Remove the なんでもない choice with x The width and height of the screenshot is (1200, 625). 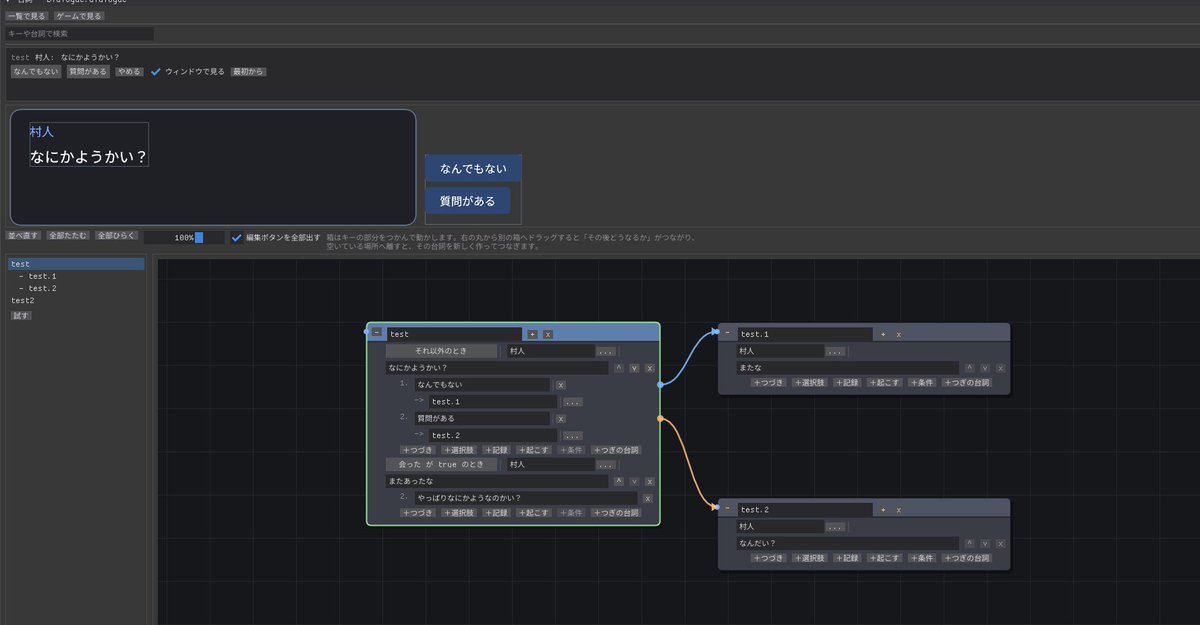click(x=560, y=384)
